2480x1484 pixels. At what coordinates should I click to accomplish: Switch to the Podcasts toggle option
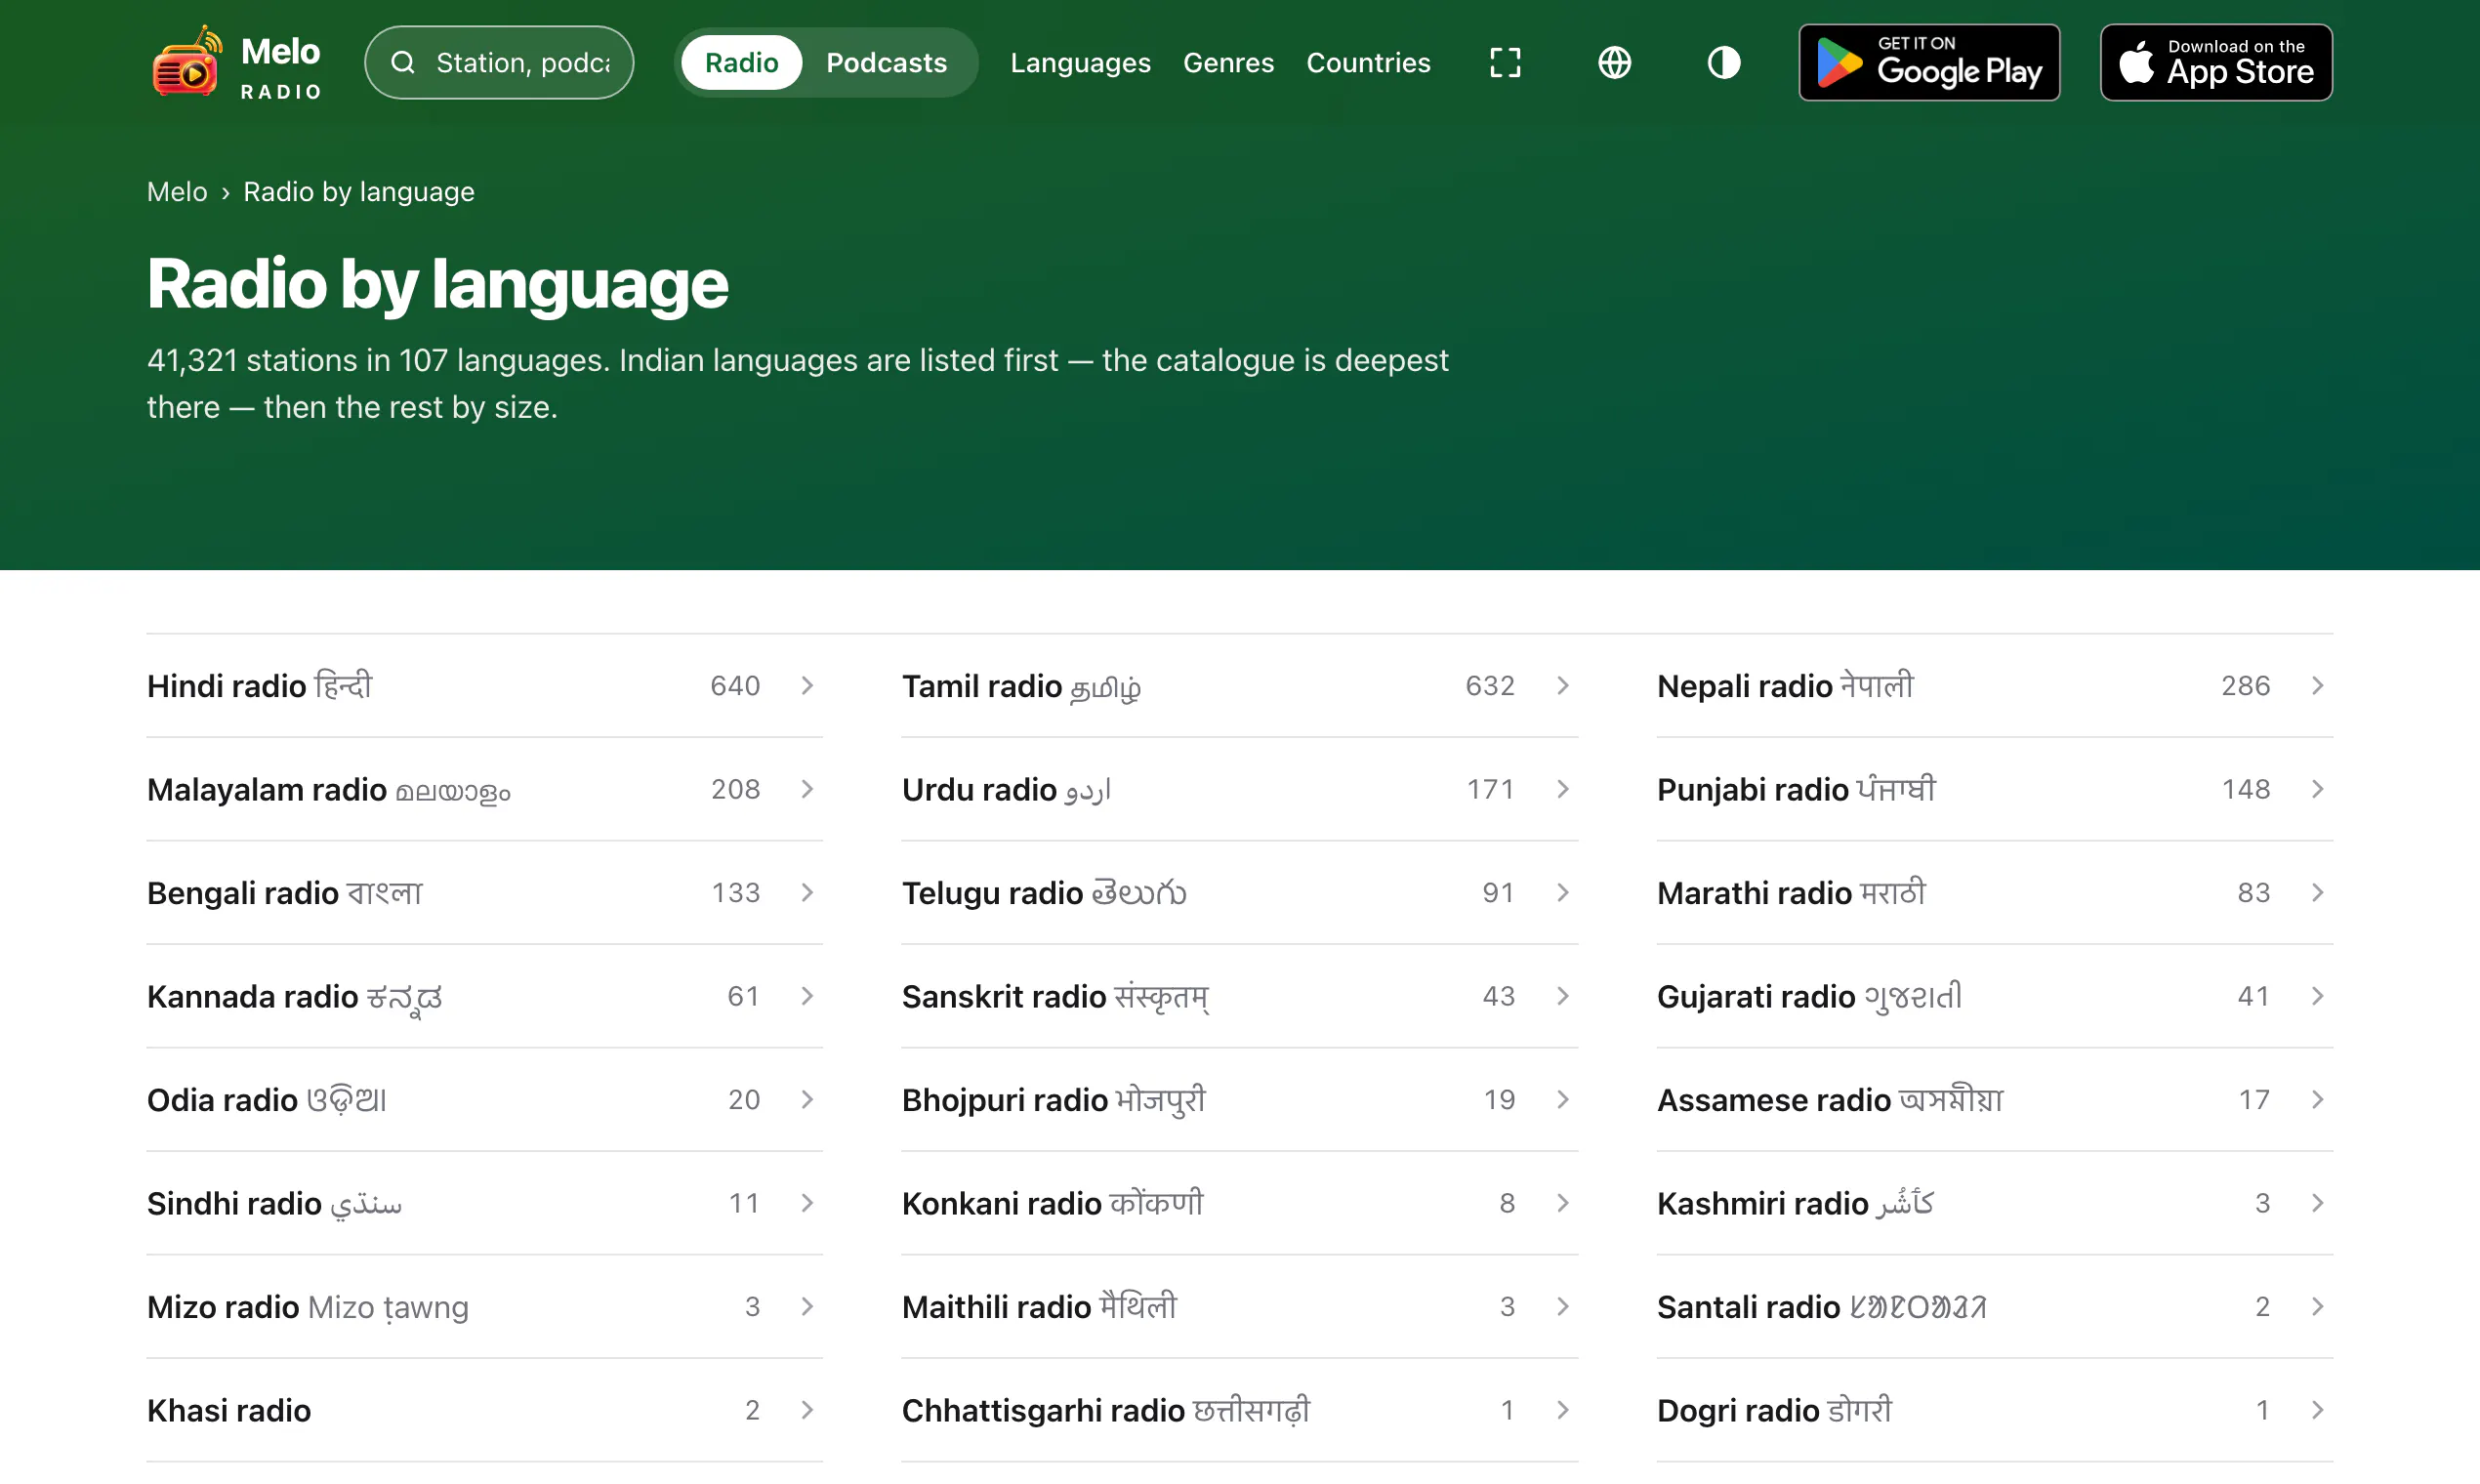(x=886, y=63)
